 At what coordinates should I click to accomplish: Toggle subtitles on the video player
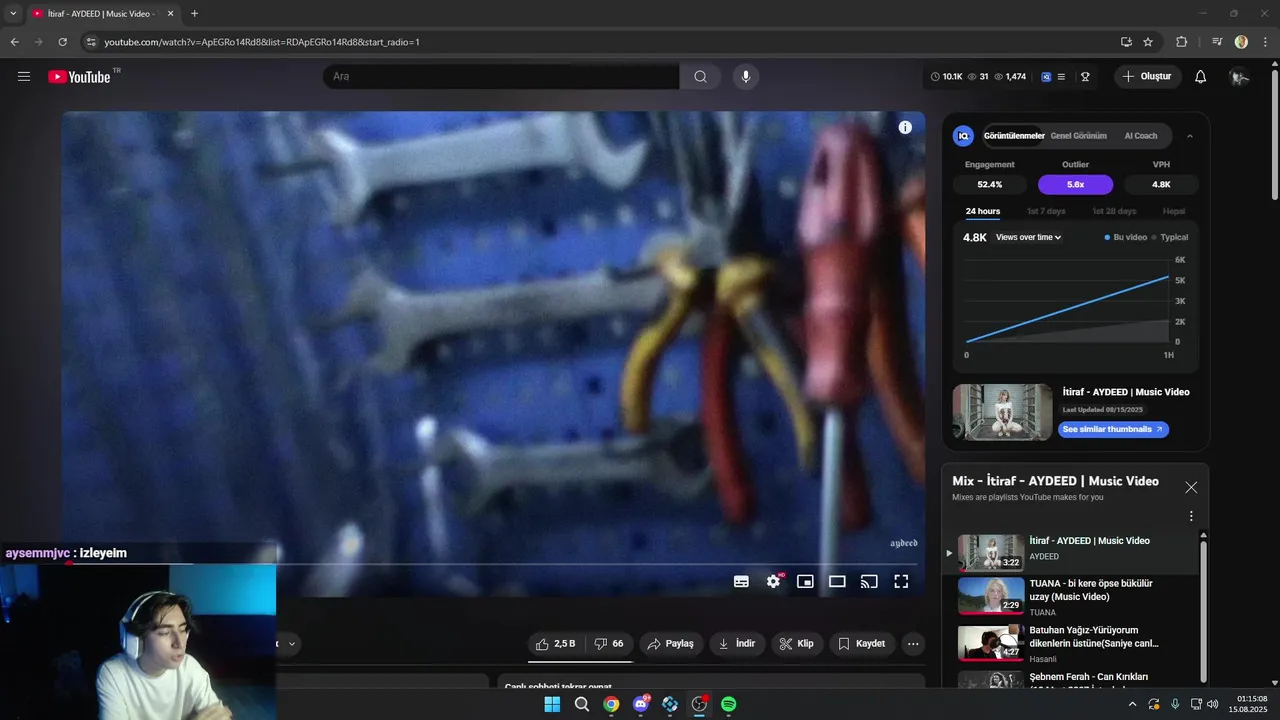(x=741, y=581)
